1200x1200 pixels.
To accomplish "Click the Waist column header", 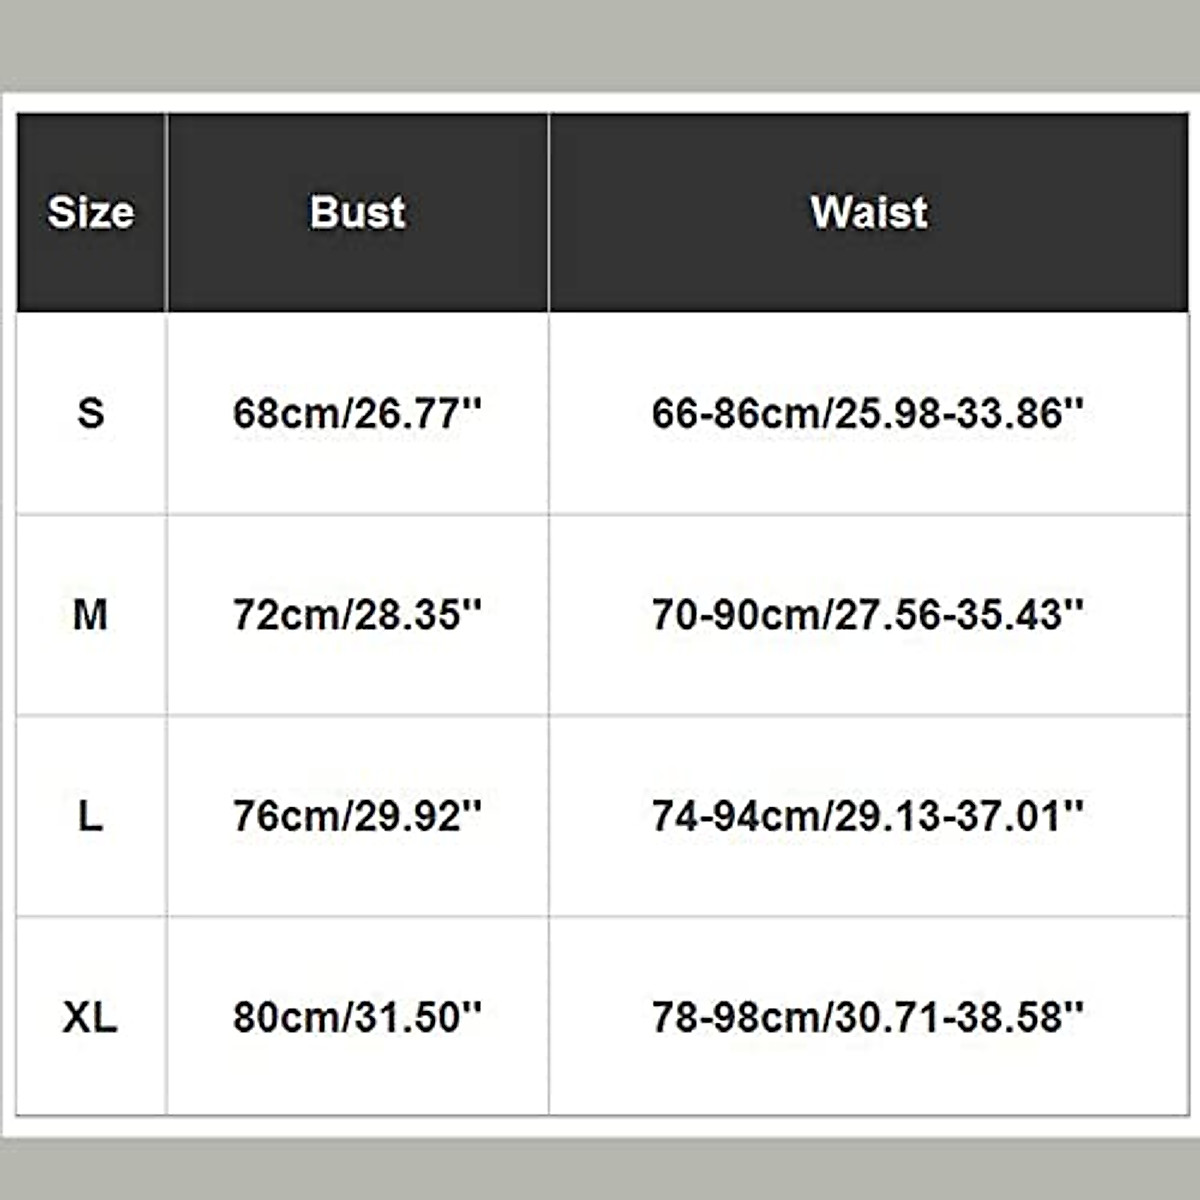I will point(868,212).
